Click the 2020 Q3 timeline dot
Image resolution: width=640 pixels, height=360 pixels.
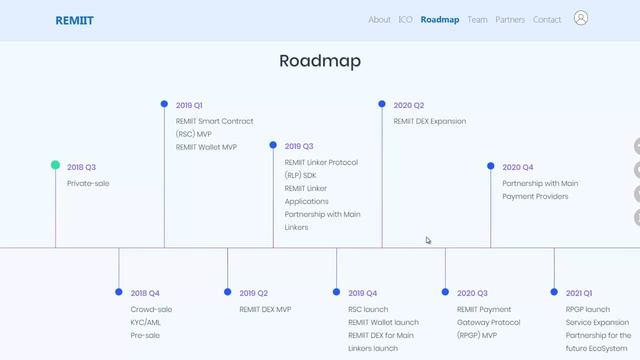(445, 292)
